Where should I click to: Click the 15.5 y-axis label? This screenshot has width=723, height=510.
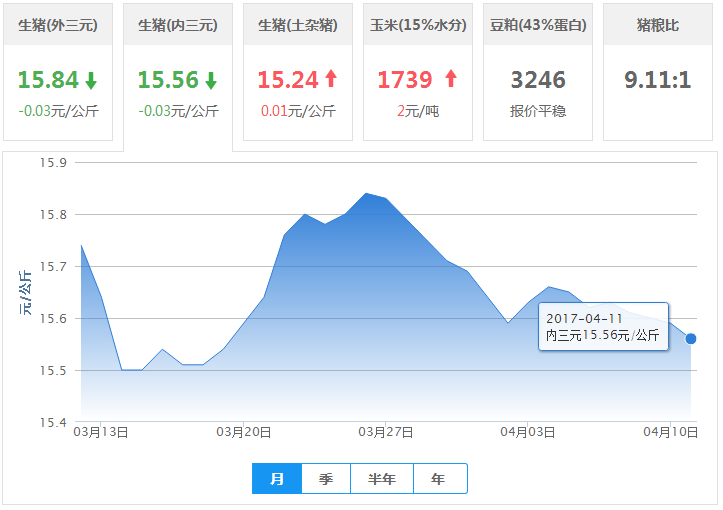click(x=53, y=371)
